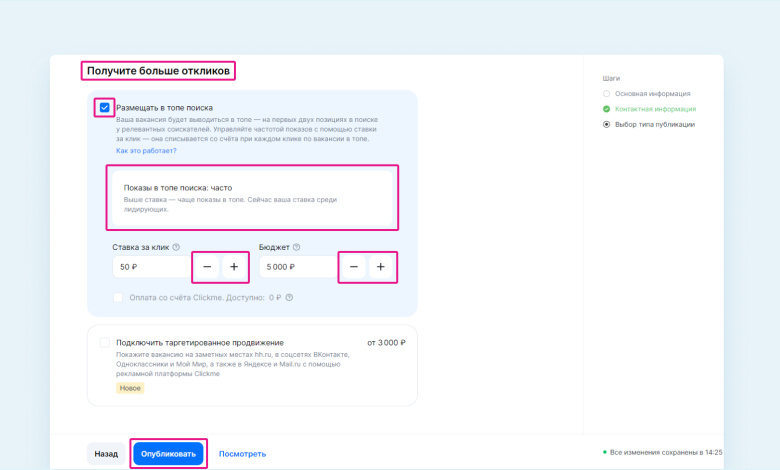Increase Ставка за клик with plus button
Screen dimensions: 780x470
point(234,267)
